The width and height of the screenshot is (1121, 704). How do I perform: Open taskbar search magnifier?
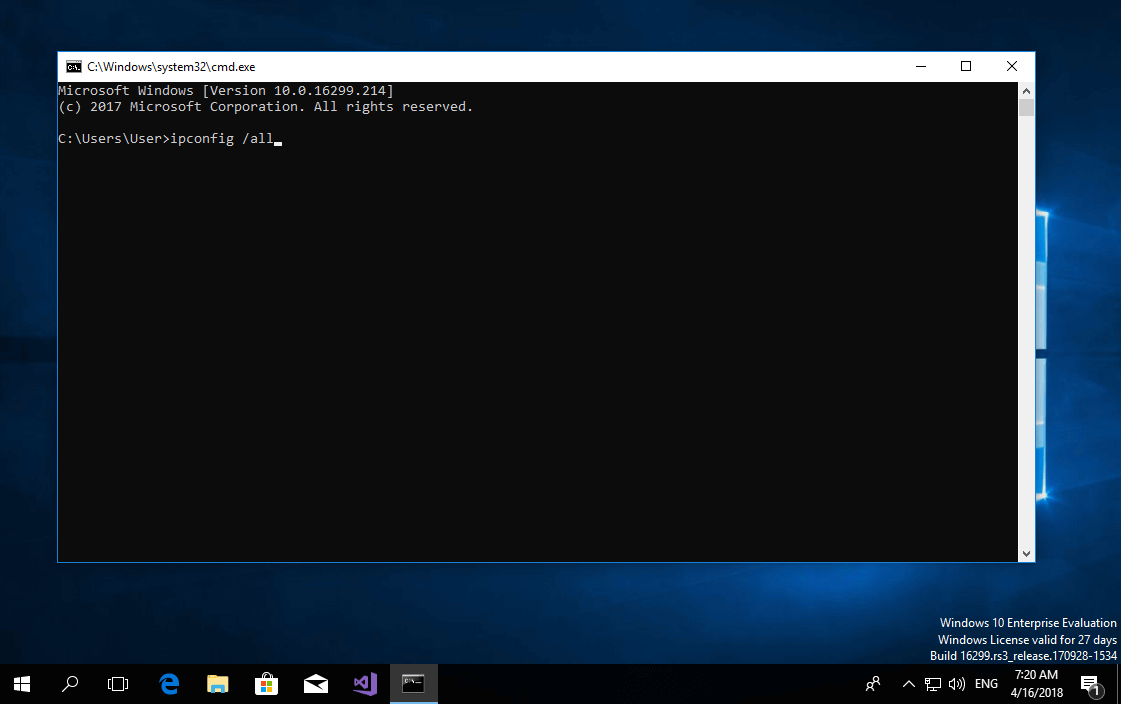pyautogui.click(x=70, y=684)
